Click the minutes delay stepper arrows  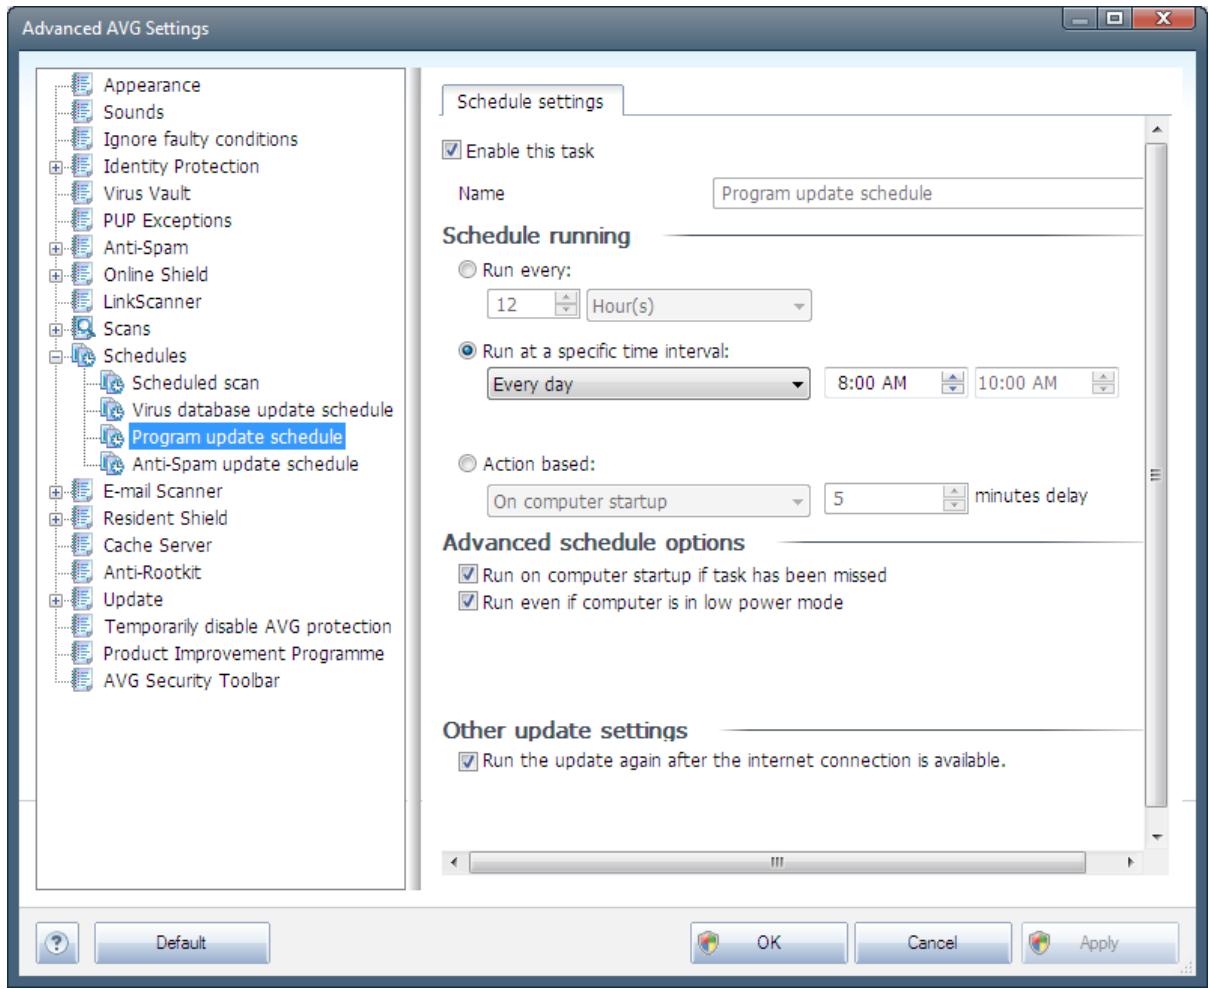[x=954, y=500]
